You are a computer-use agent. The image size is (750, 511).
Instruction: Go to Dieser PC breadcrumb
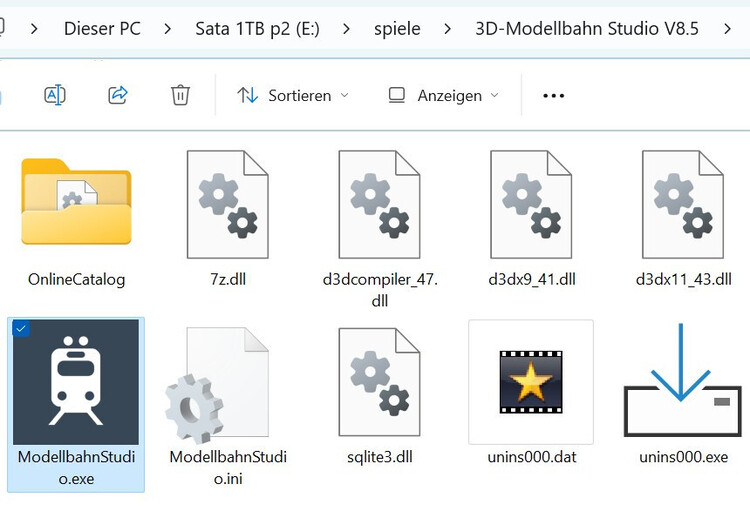(x=102, y=28)
